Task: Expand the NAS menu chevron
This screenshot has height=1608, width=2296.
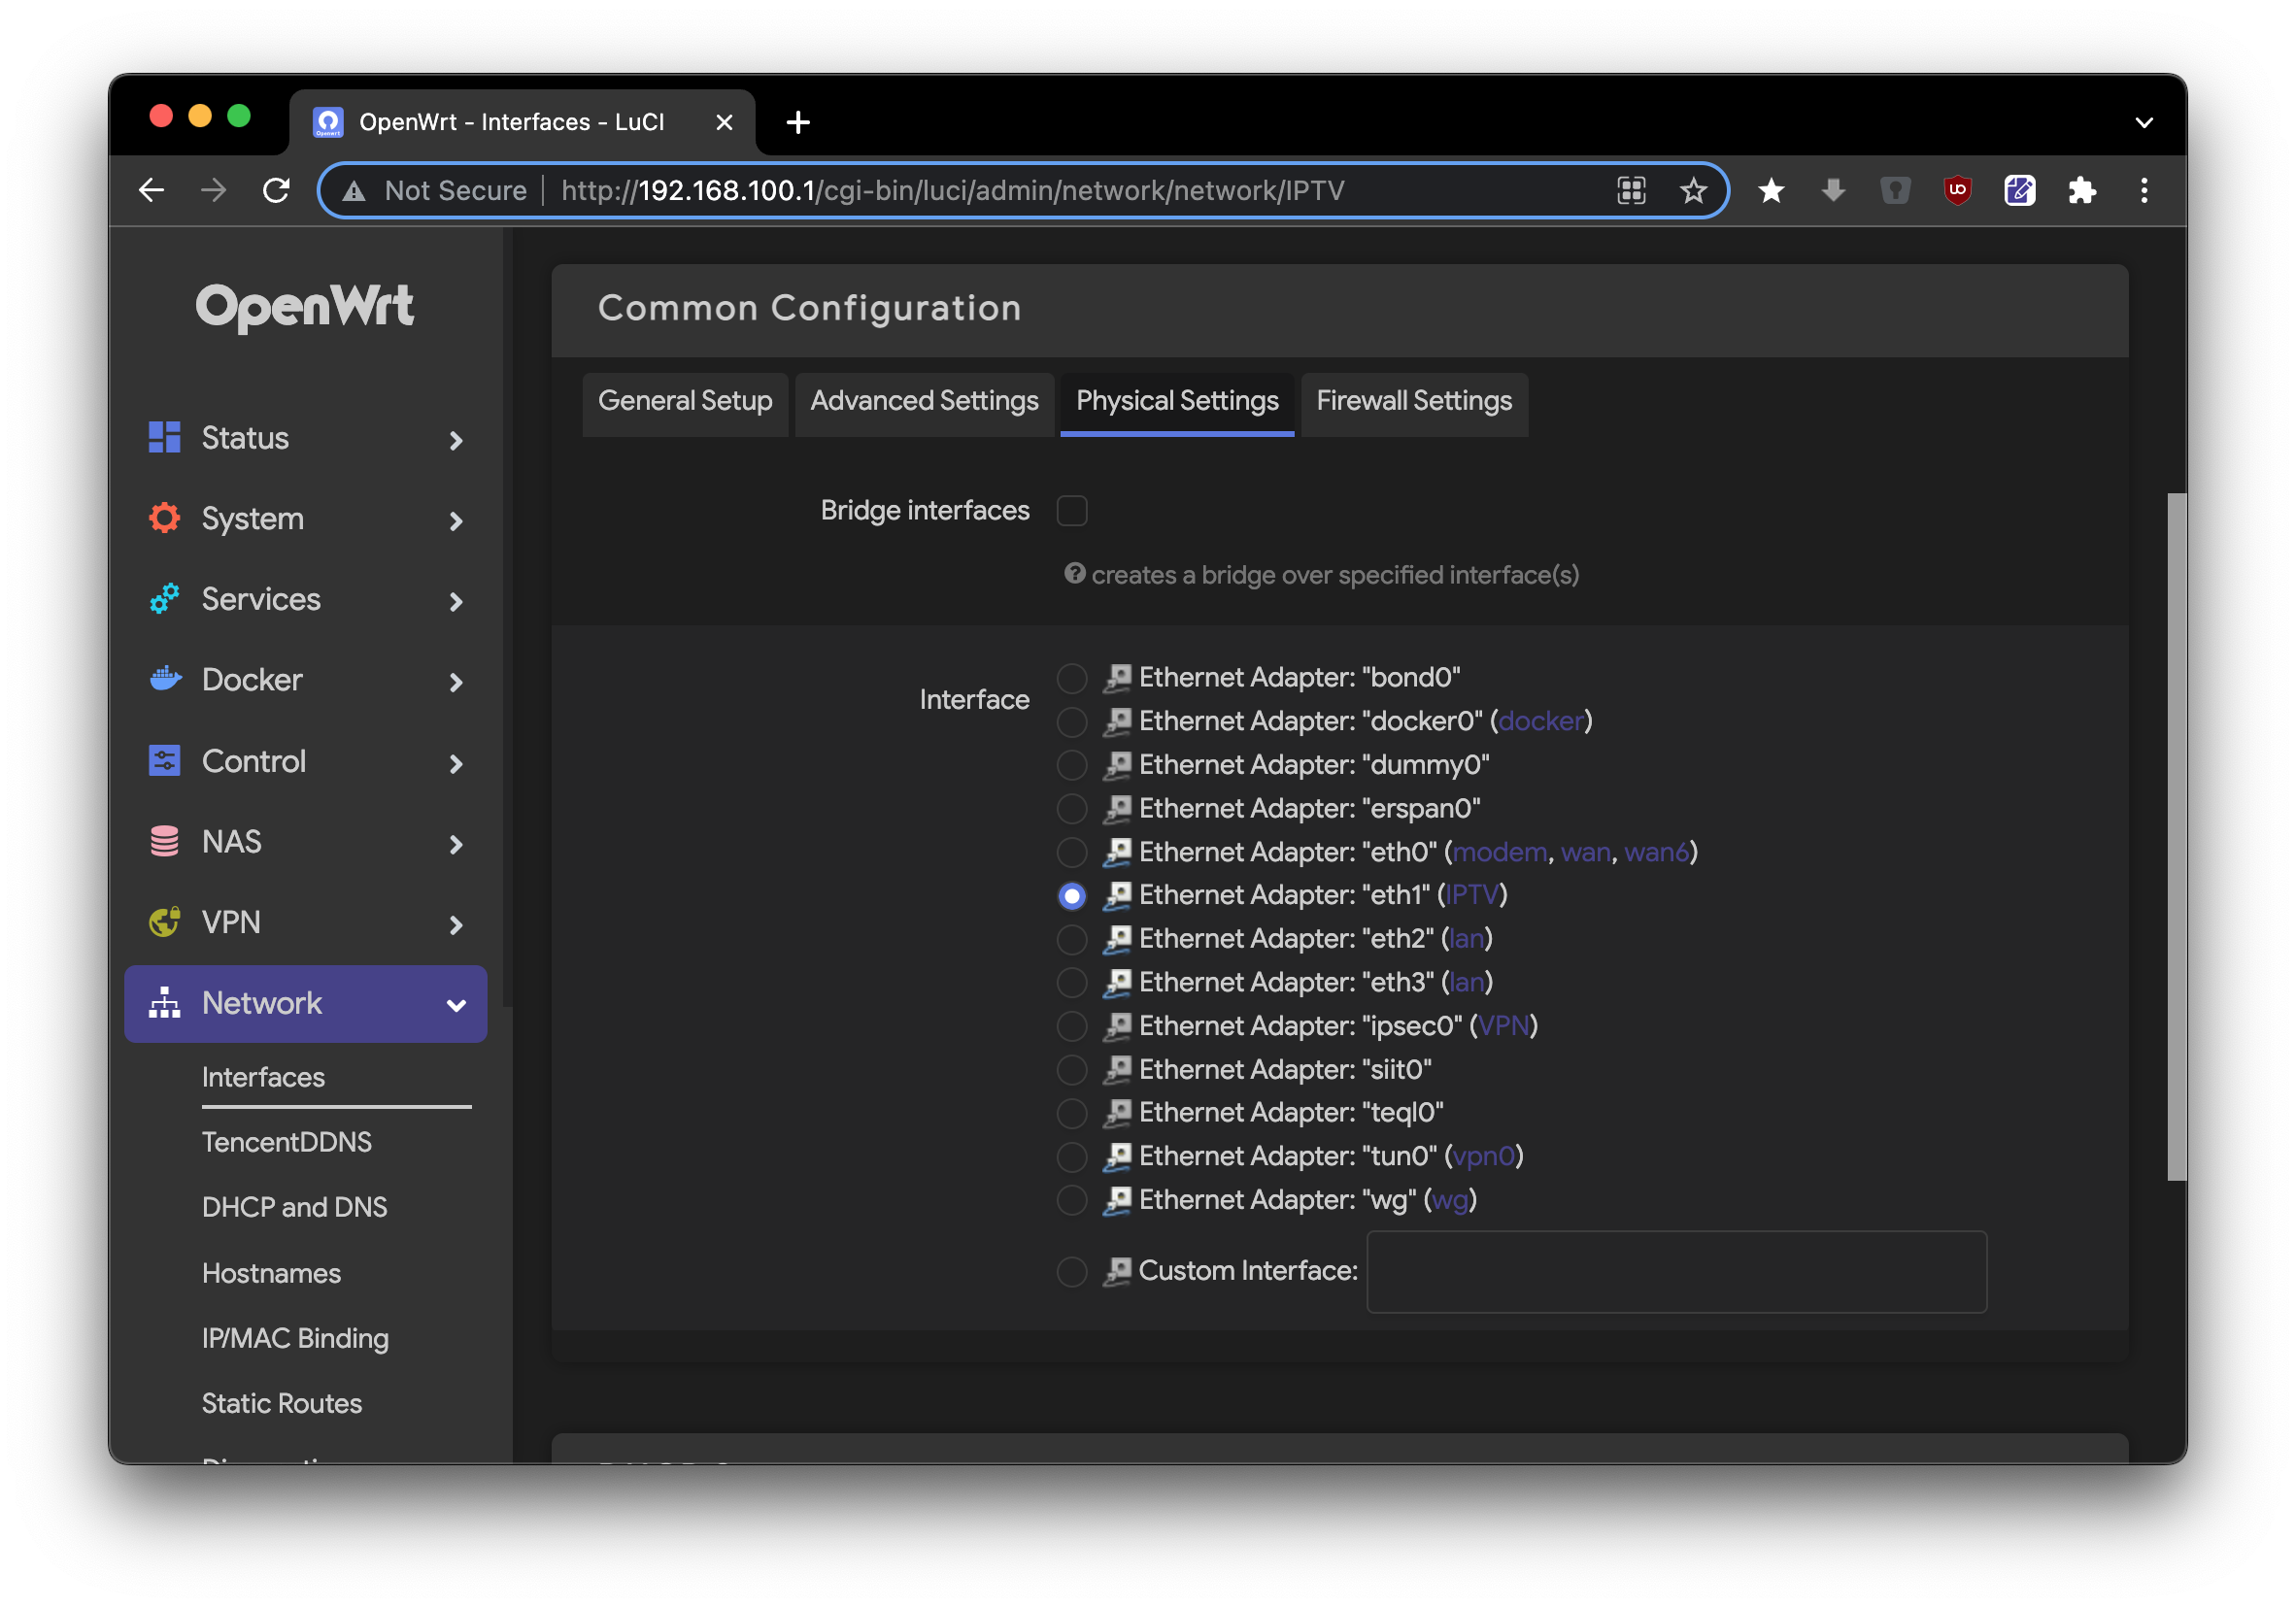Action: [x=456, y=844]
